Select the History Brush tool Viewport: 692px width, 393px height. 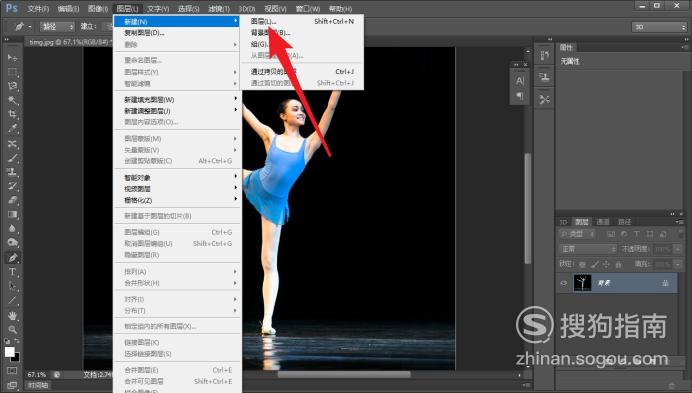[x=12, y=186]
